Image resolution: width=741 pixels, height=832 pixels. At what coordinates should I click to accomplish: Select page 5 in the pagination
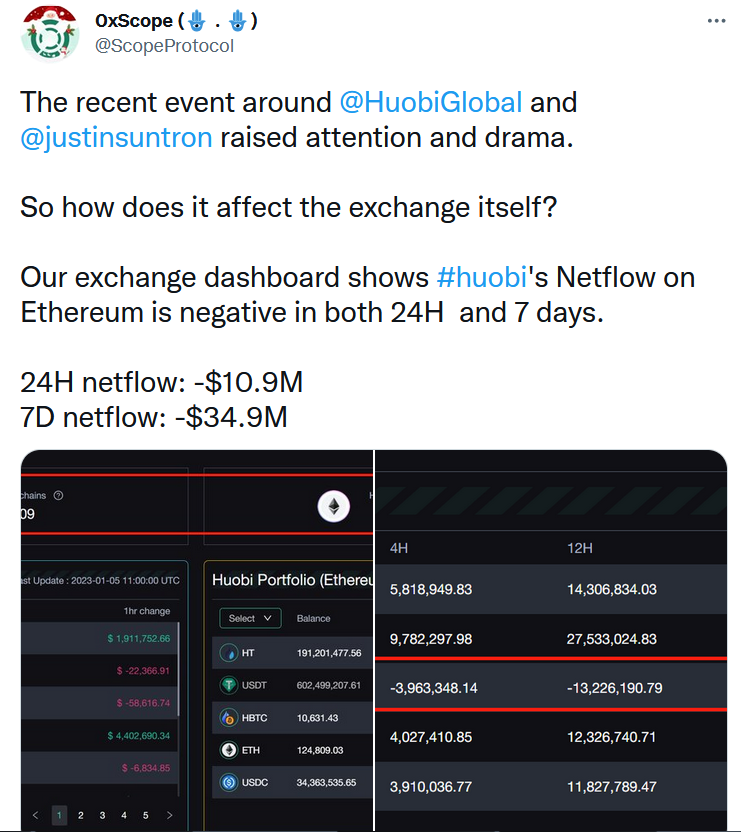145,815
